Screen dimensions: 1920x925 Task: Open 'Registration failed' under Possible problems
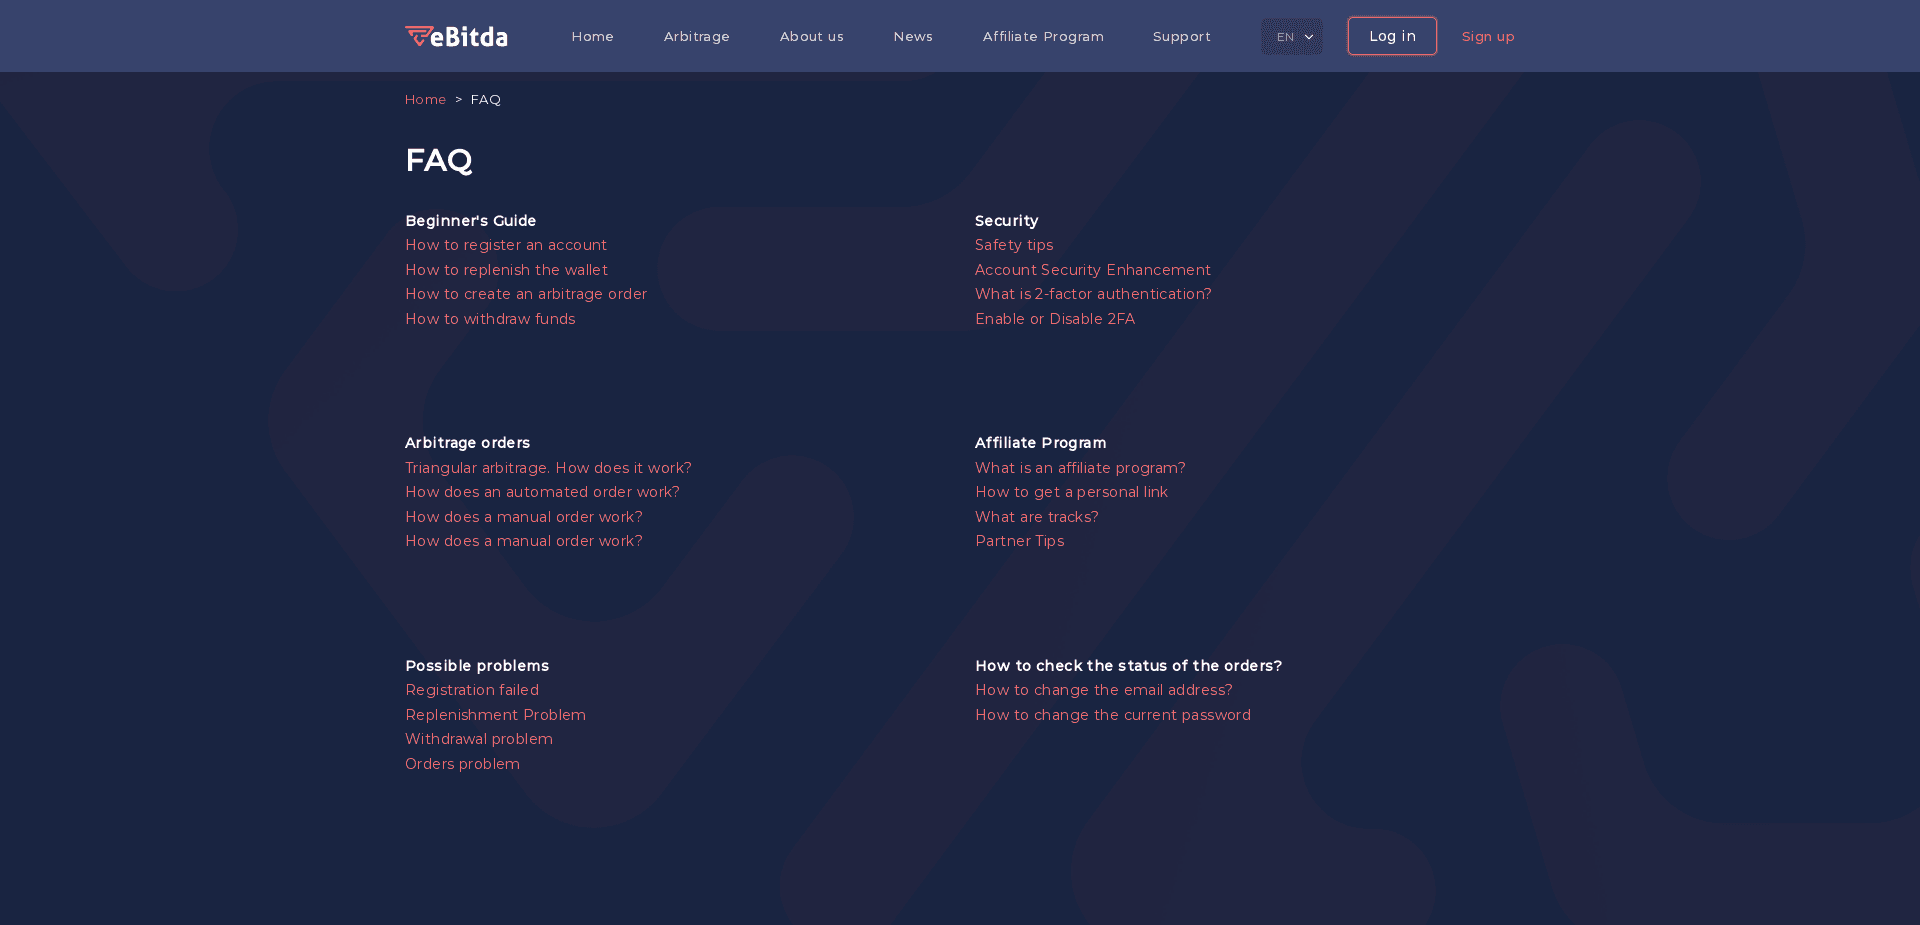pyautogui.click(x=472, y=690)
